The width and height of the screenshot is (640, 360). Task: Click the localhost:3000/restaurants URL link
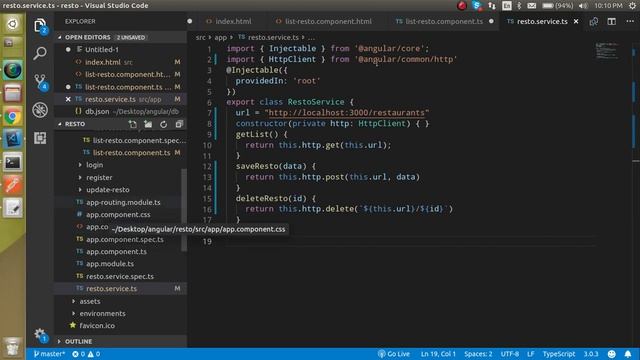(347, 113)
